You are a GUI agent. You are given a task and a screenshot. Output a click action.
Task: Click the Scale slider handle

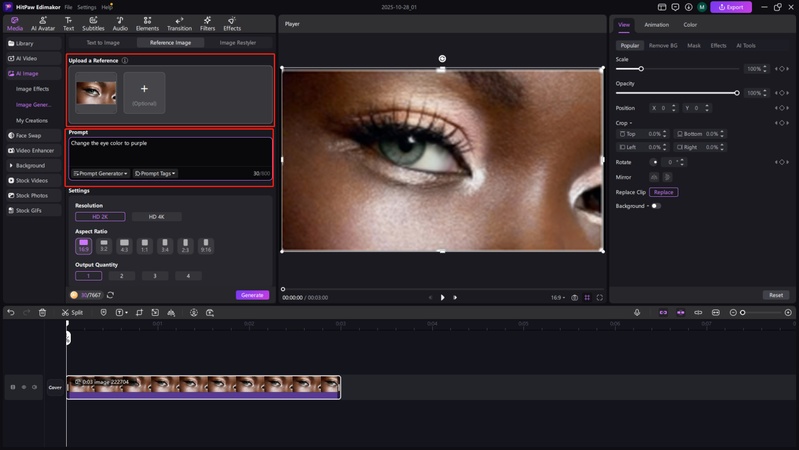click(x=641, y=69)
